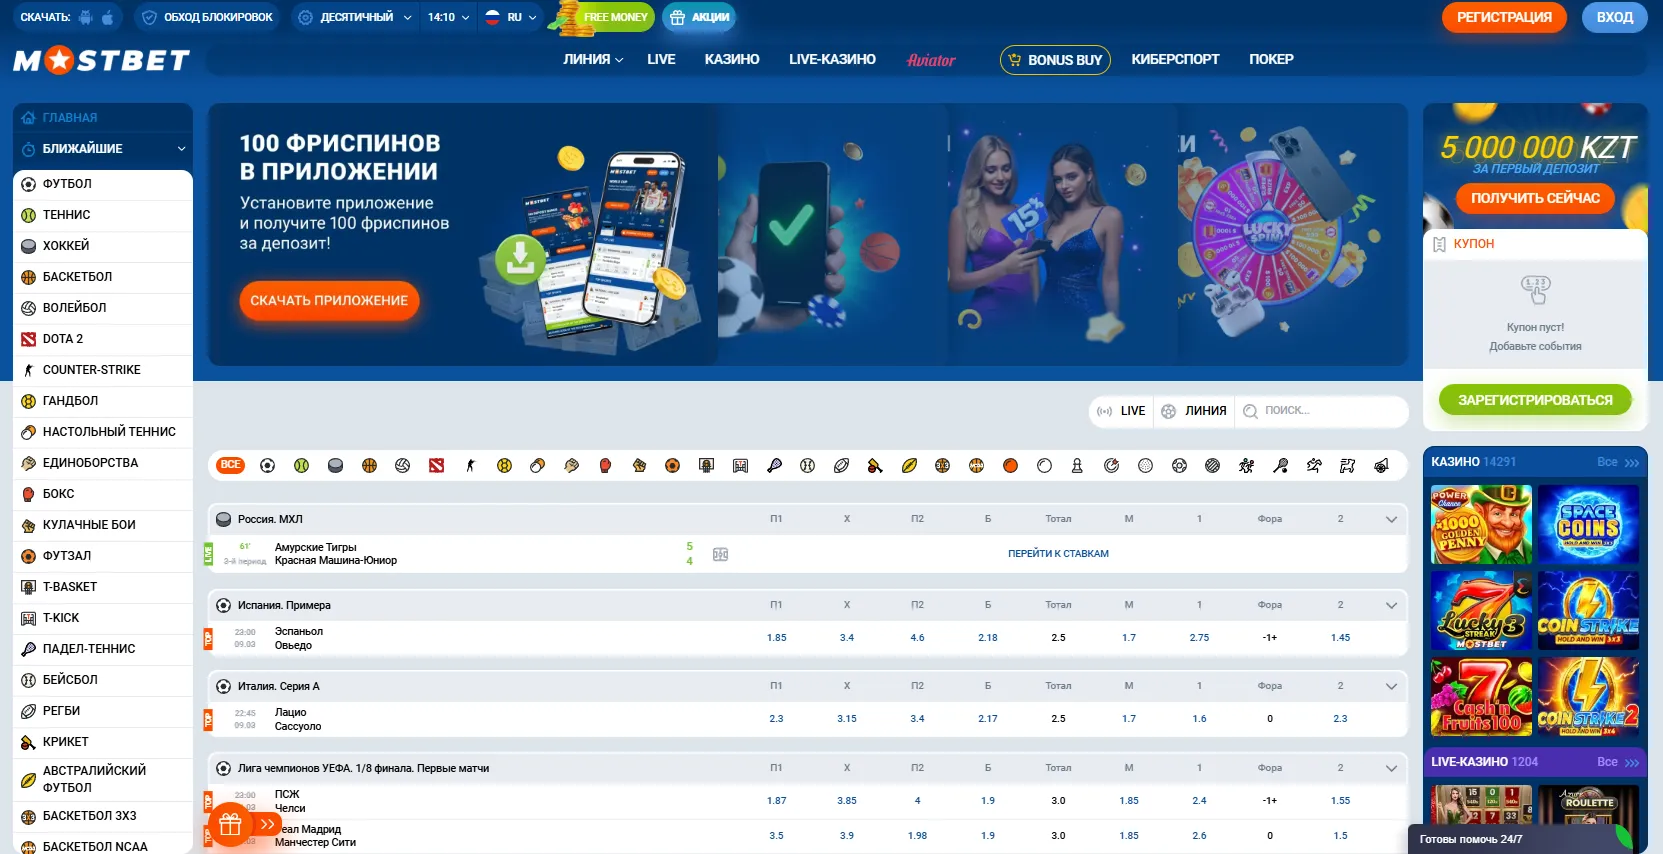Open the Главная home link in the sidebar
Image resolution: width=1663 pixels, height=854 pixels.
[x=102, y=118]
